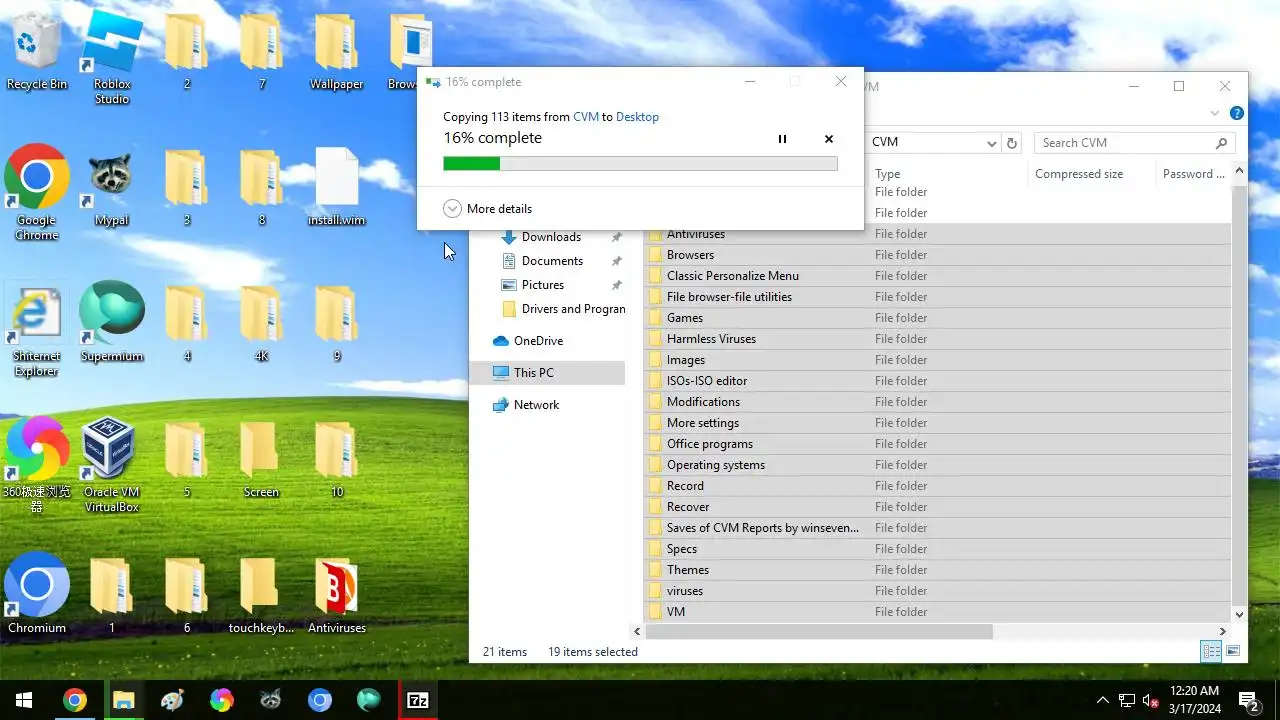The width and height of the screenshot is (1280, 720).
Task: Select Documents in navigation pane
Action: tap(552, 261)
